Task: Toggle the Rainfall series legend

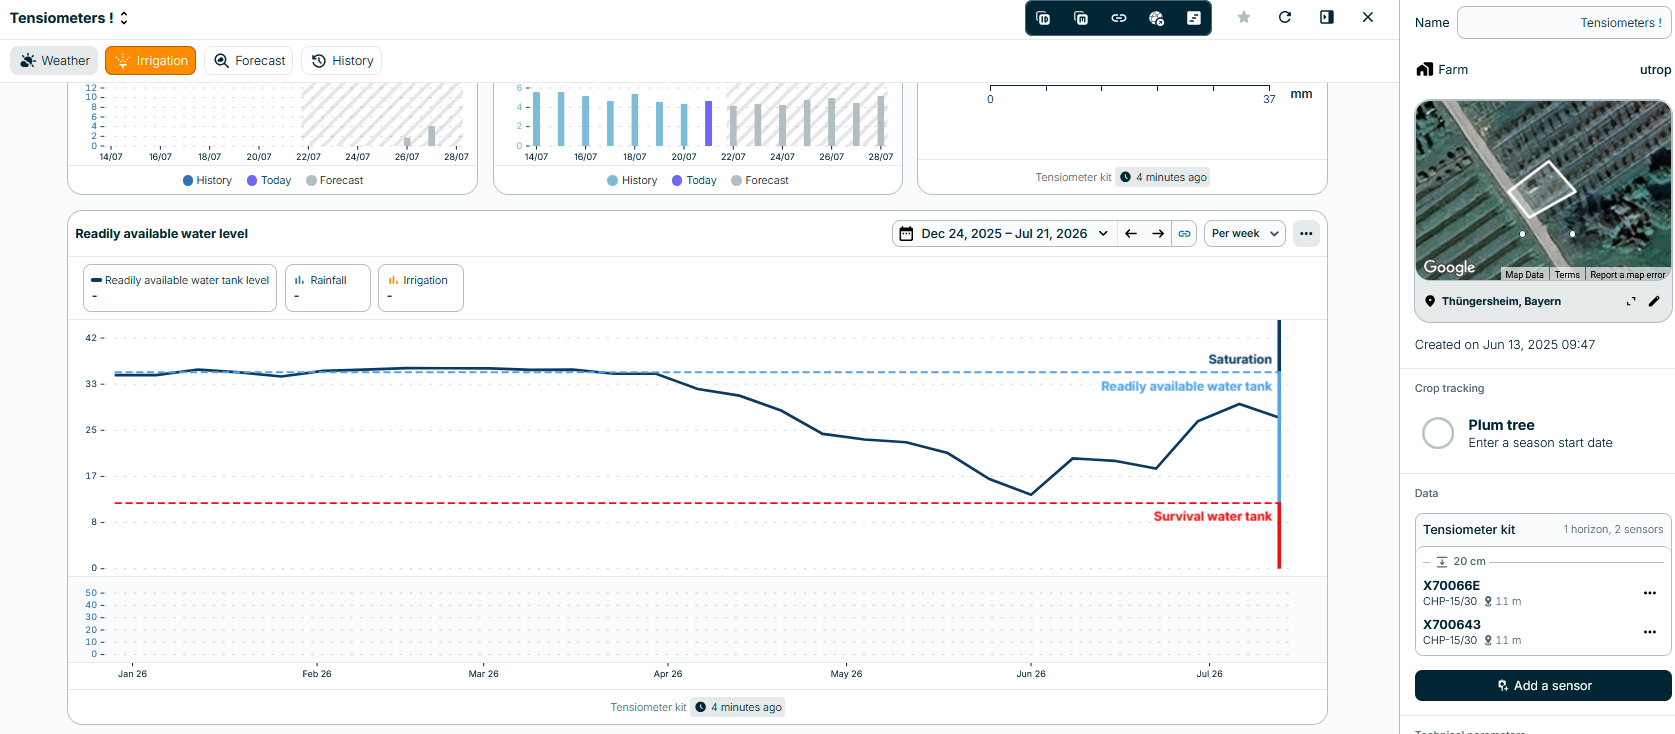Action: pyautogui.click(x=328, y=288)
